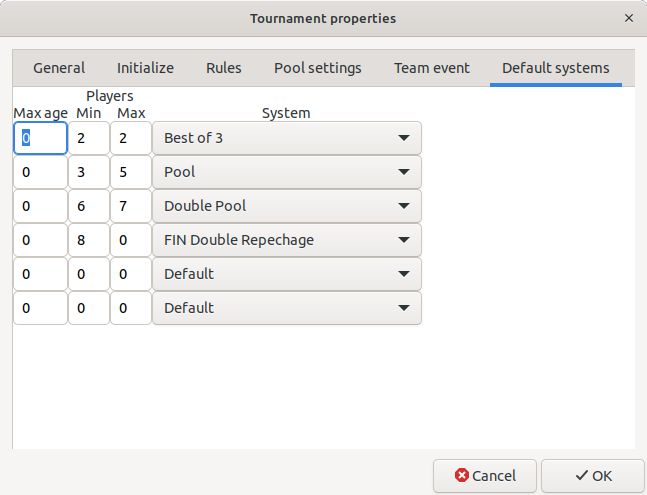
Task: Select the Rules tab
Action: [224, 68]
